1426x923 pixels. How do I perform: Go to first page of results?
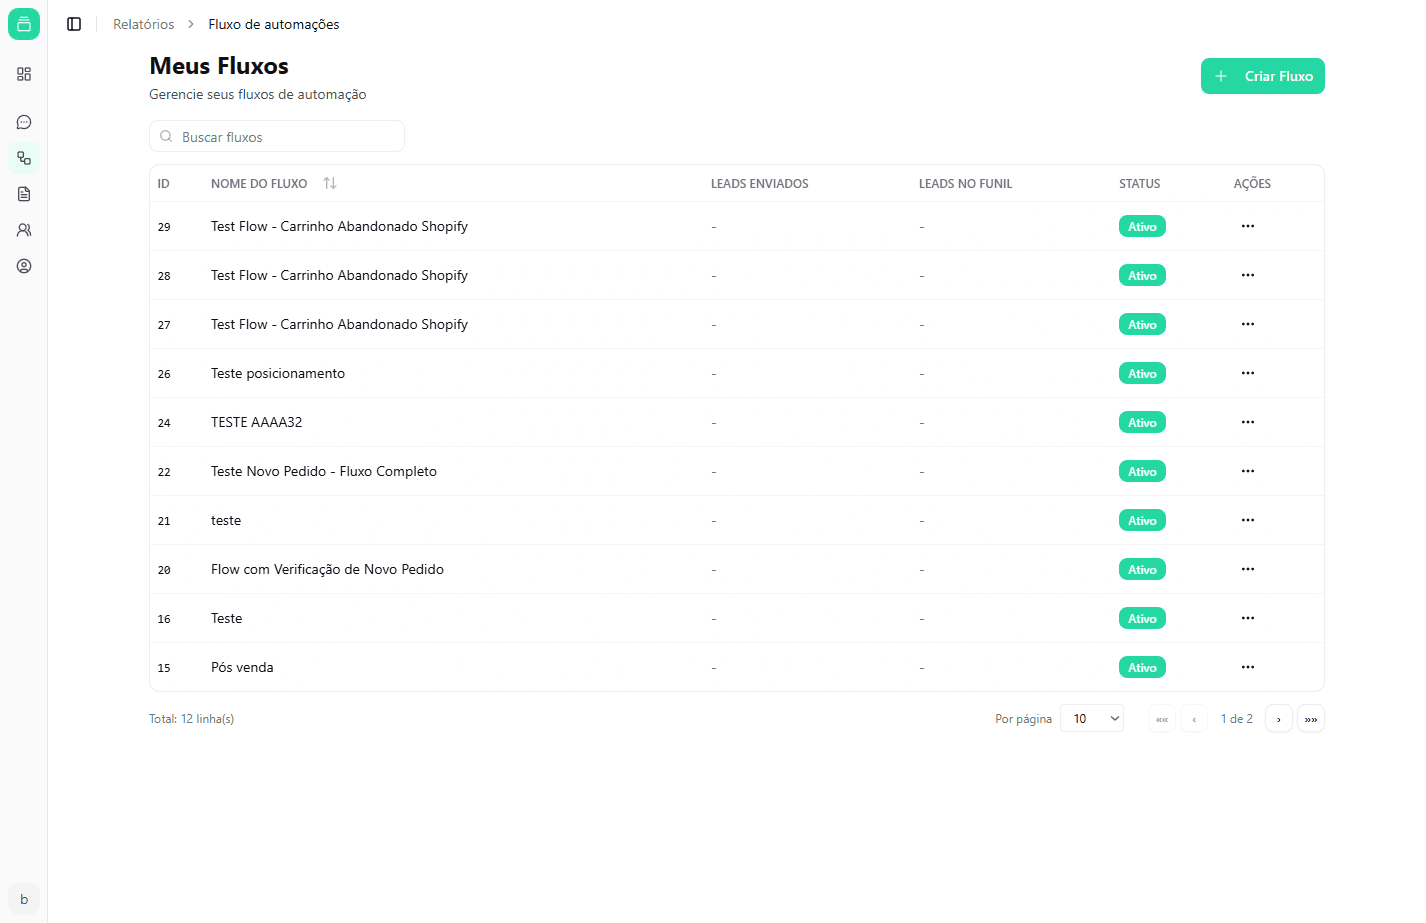(x=1162, y=719)
